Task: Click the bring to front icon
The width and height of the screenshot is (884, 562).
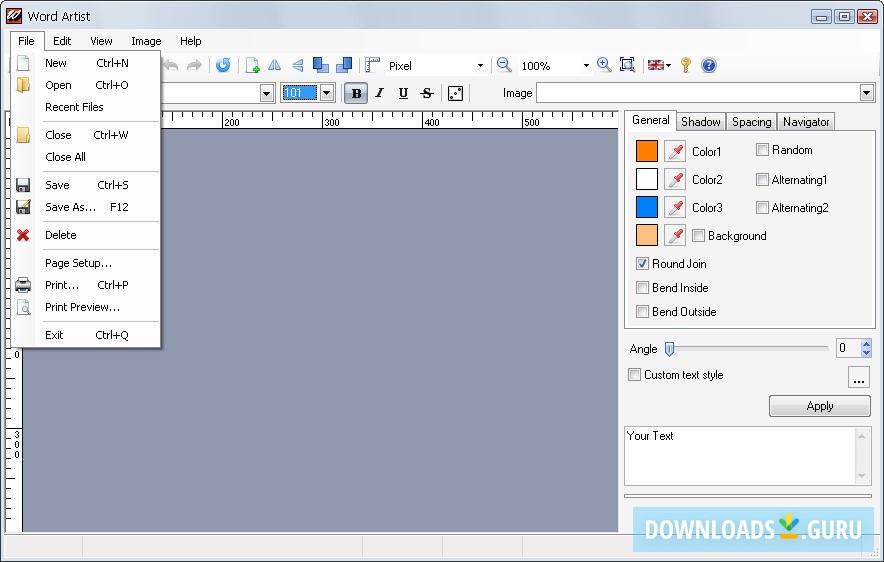Action: [x=321, y=65]
